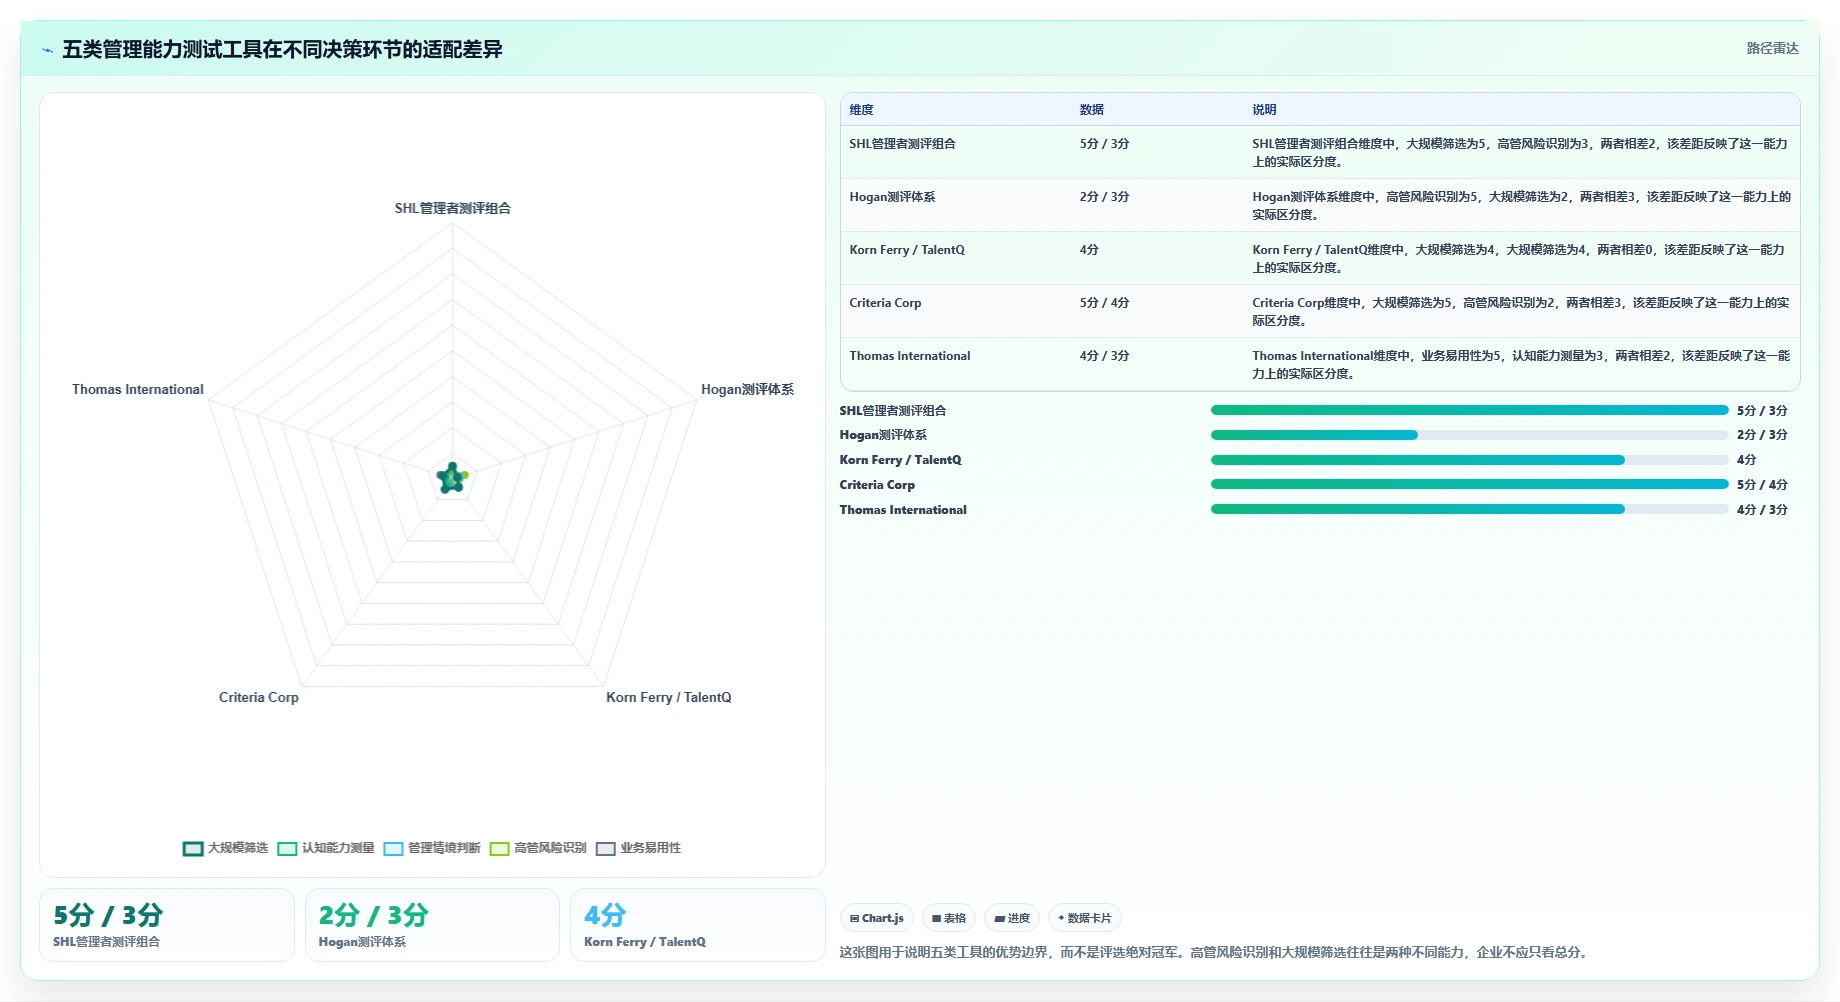Click the radar data polygon at center
The width and height of the screenshot is (1840, 1002).
pyautogui.click(x=452, y=479)
